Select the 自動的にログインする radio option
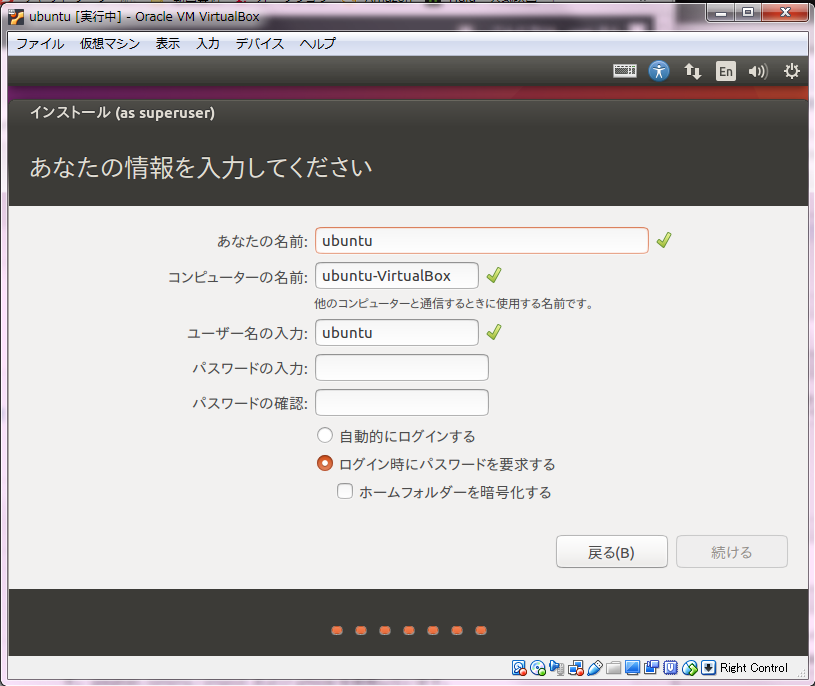Viewport: 815px width, 686px height. 325,436
